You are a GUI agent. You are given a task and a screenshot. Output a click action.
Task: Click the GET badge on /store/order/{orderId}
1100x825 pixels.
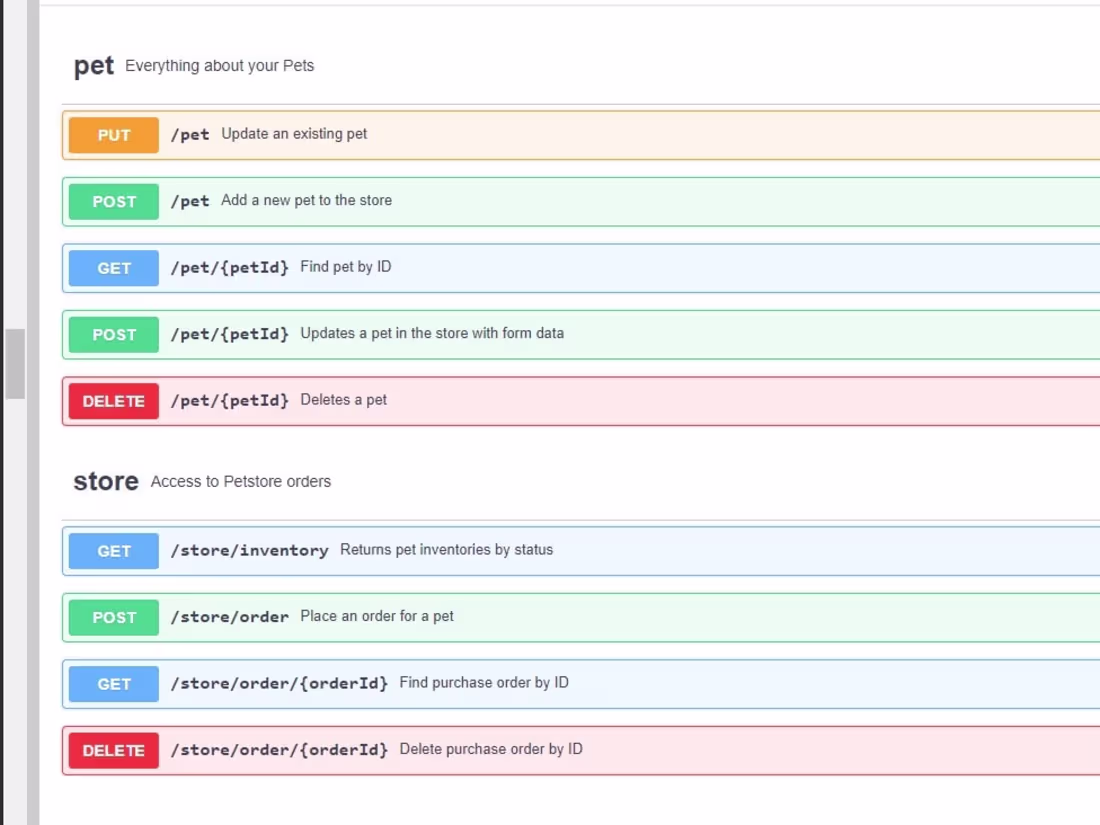pyautogui.click(x=113, y=683)
